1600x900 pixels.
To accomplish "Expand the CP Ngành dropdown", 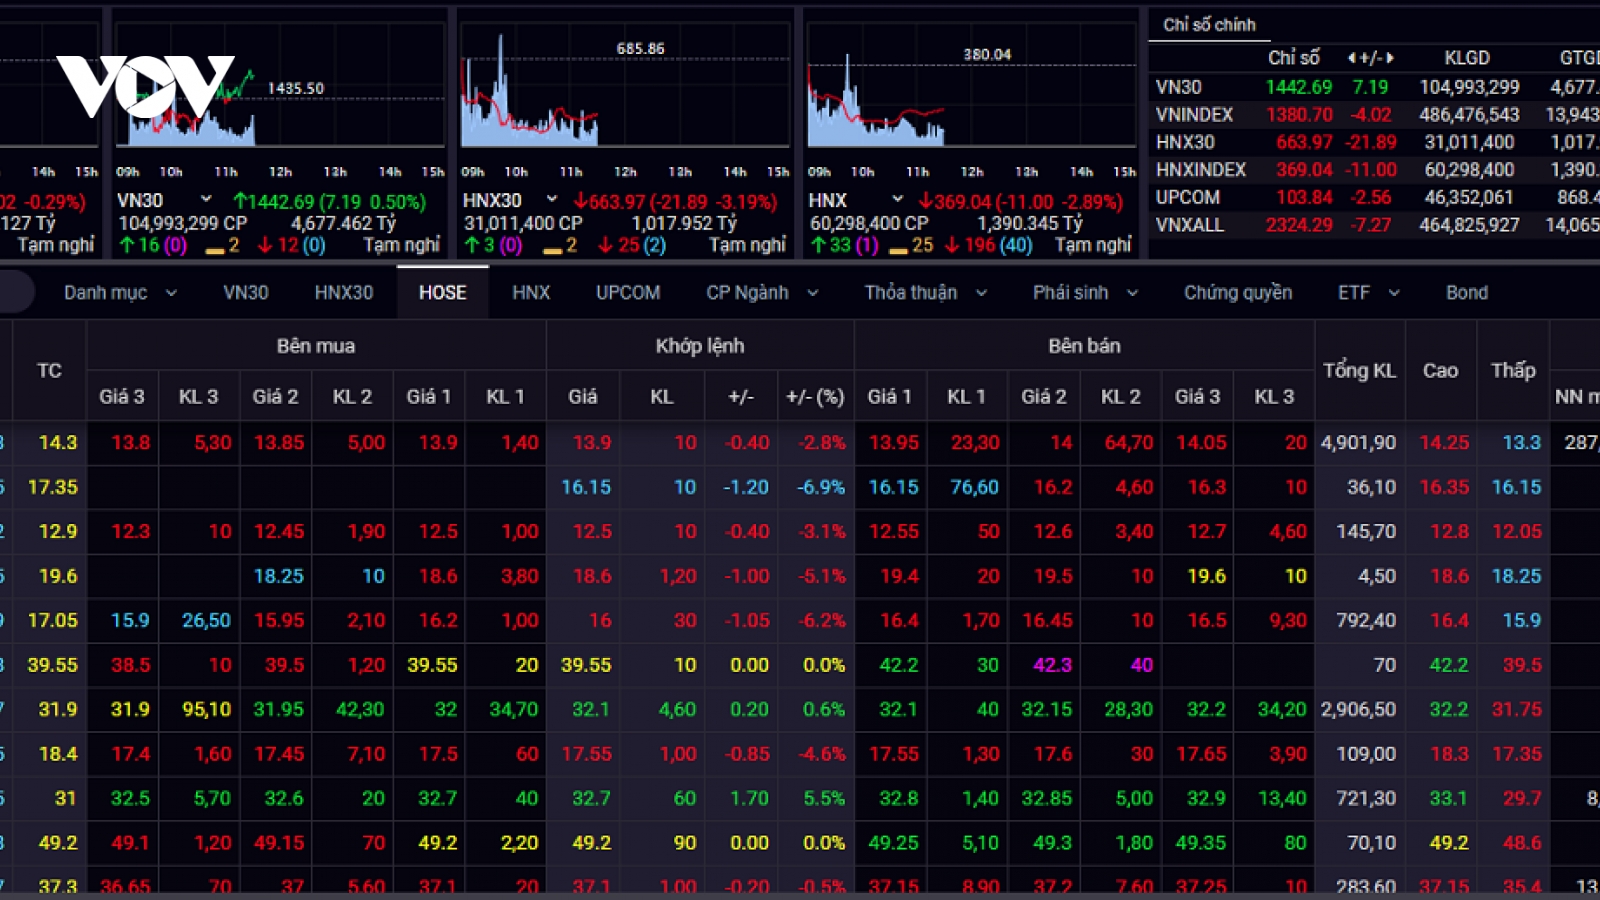I will click(813, 293).
